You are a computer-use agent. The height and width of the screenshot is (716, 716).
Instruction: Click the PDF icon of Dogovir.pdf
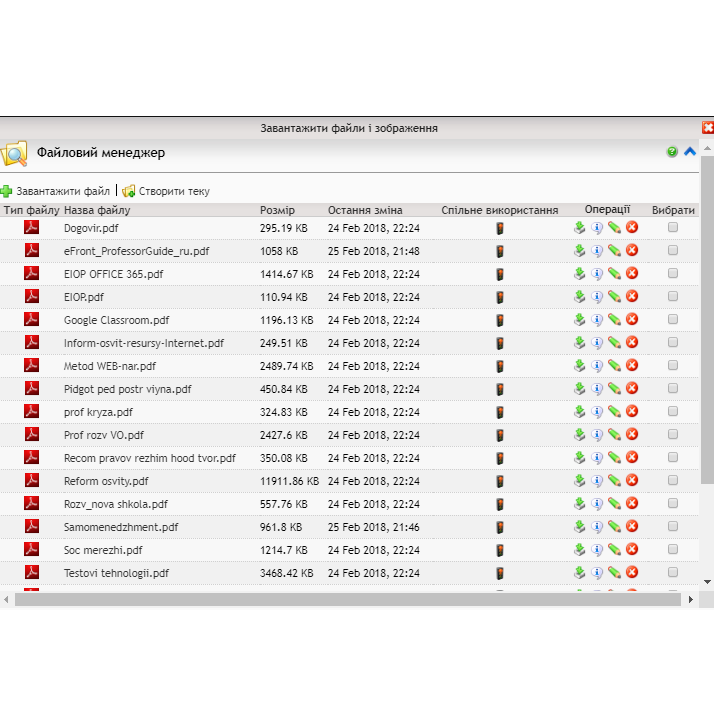pos(32,227)
